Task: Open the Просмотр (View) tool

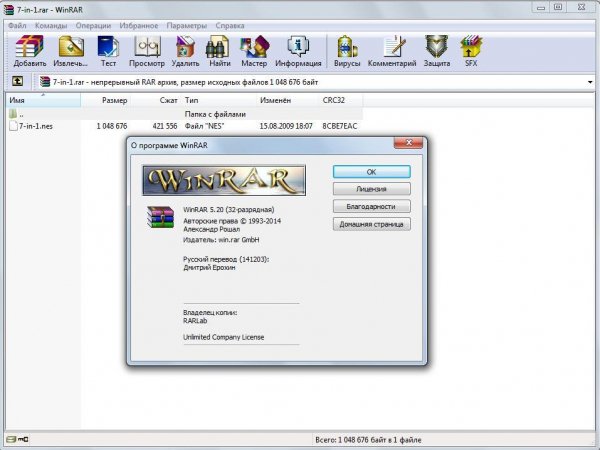Action: [147, 51]
